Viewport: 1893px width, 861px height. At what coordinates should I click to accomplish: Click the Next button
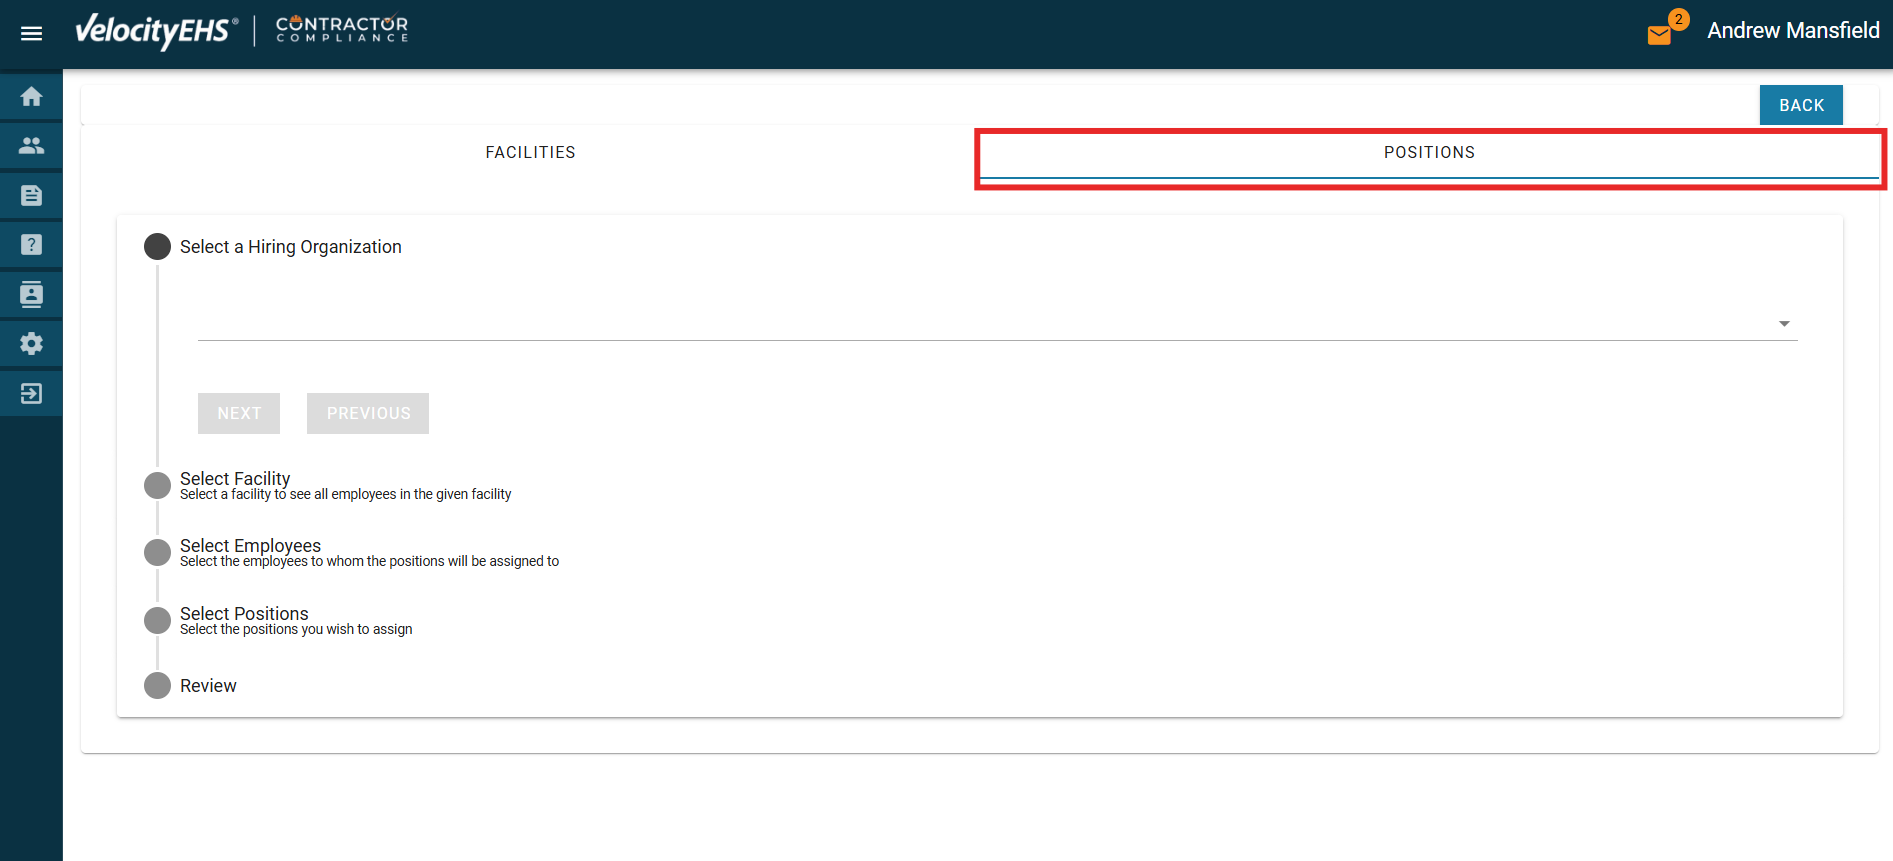[239, 413]
